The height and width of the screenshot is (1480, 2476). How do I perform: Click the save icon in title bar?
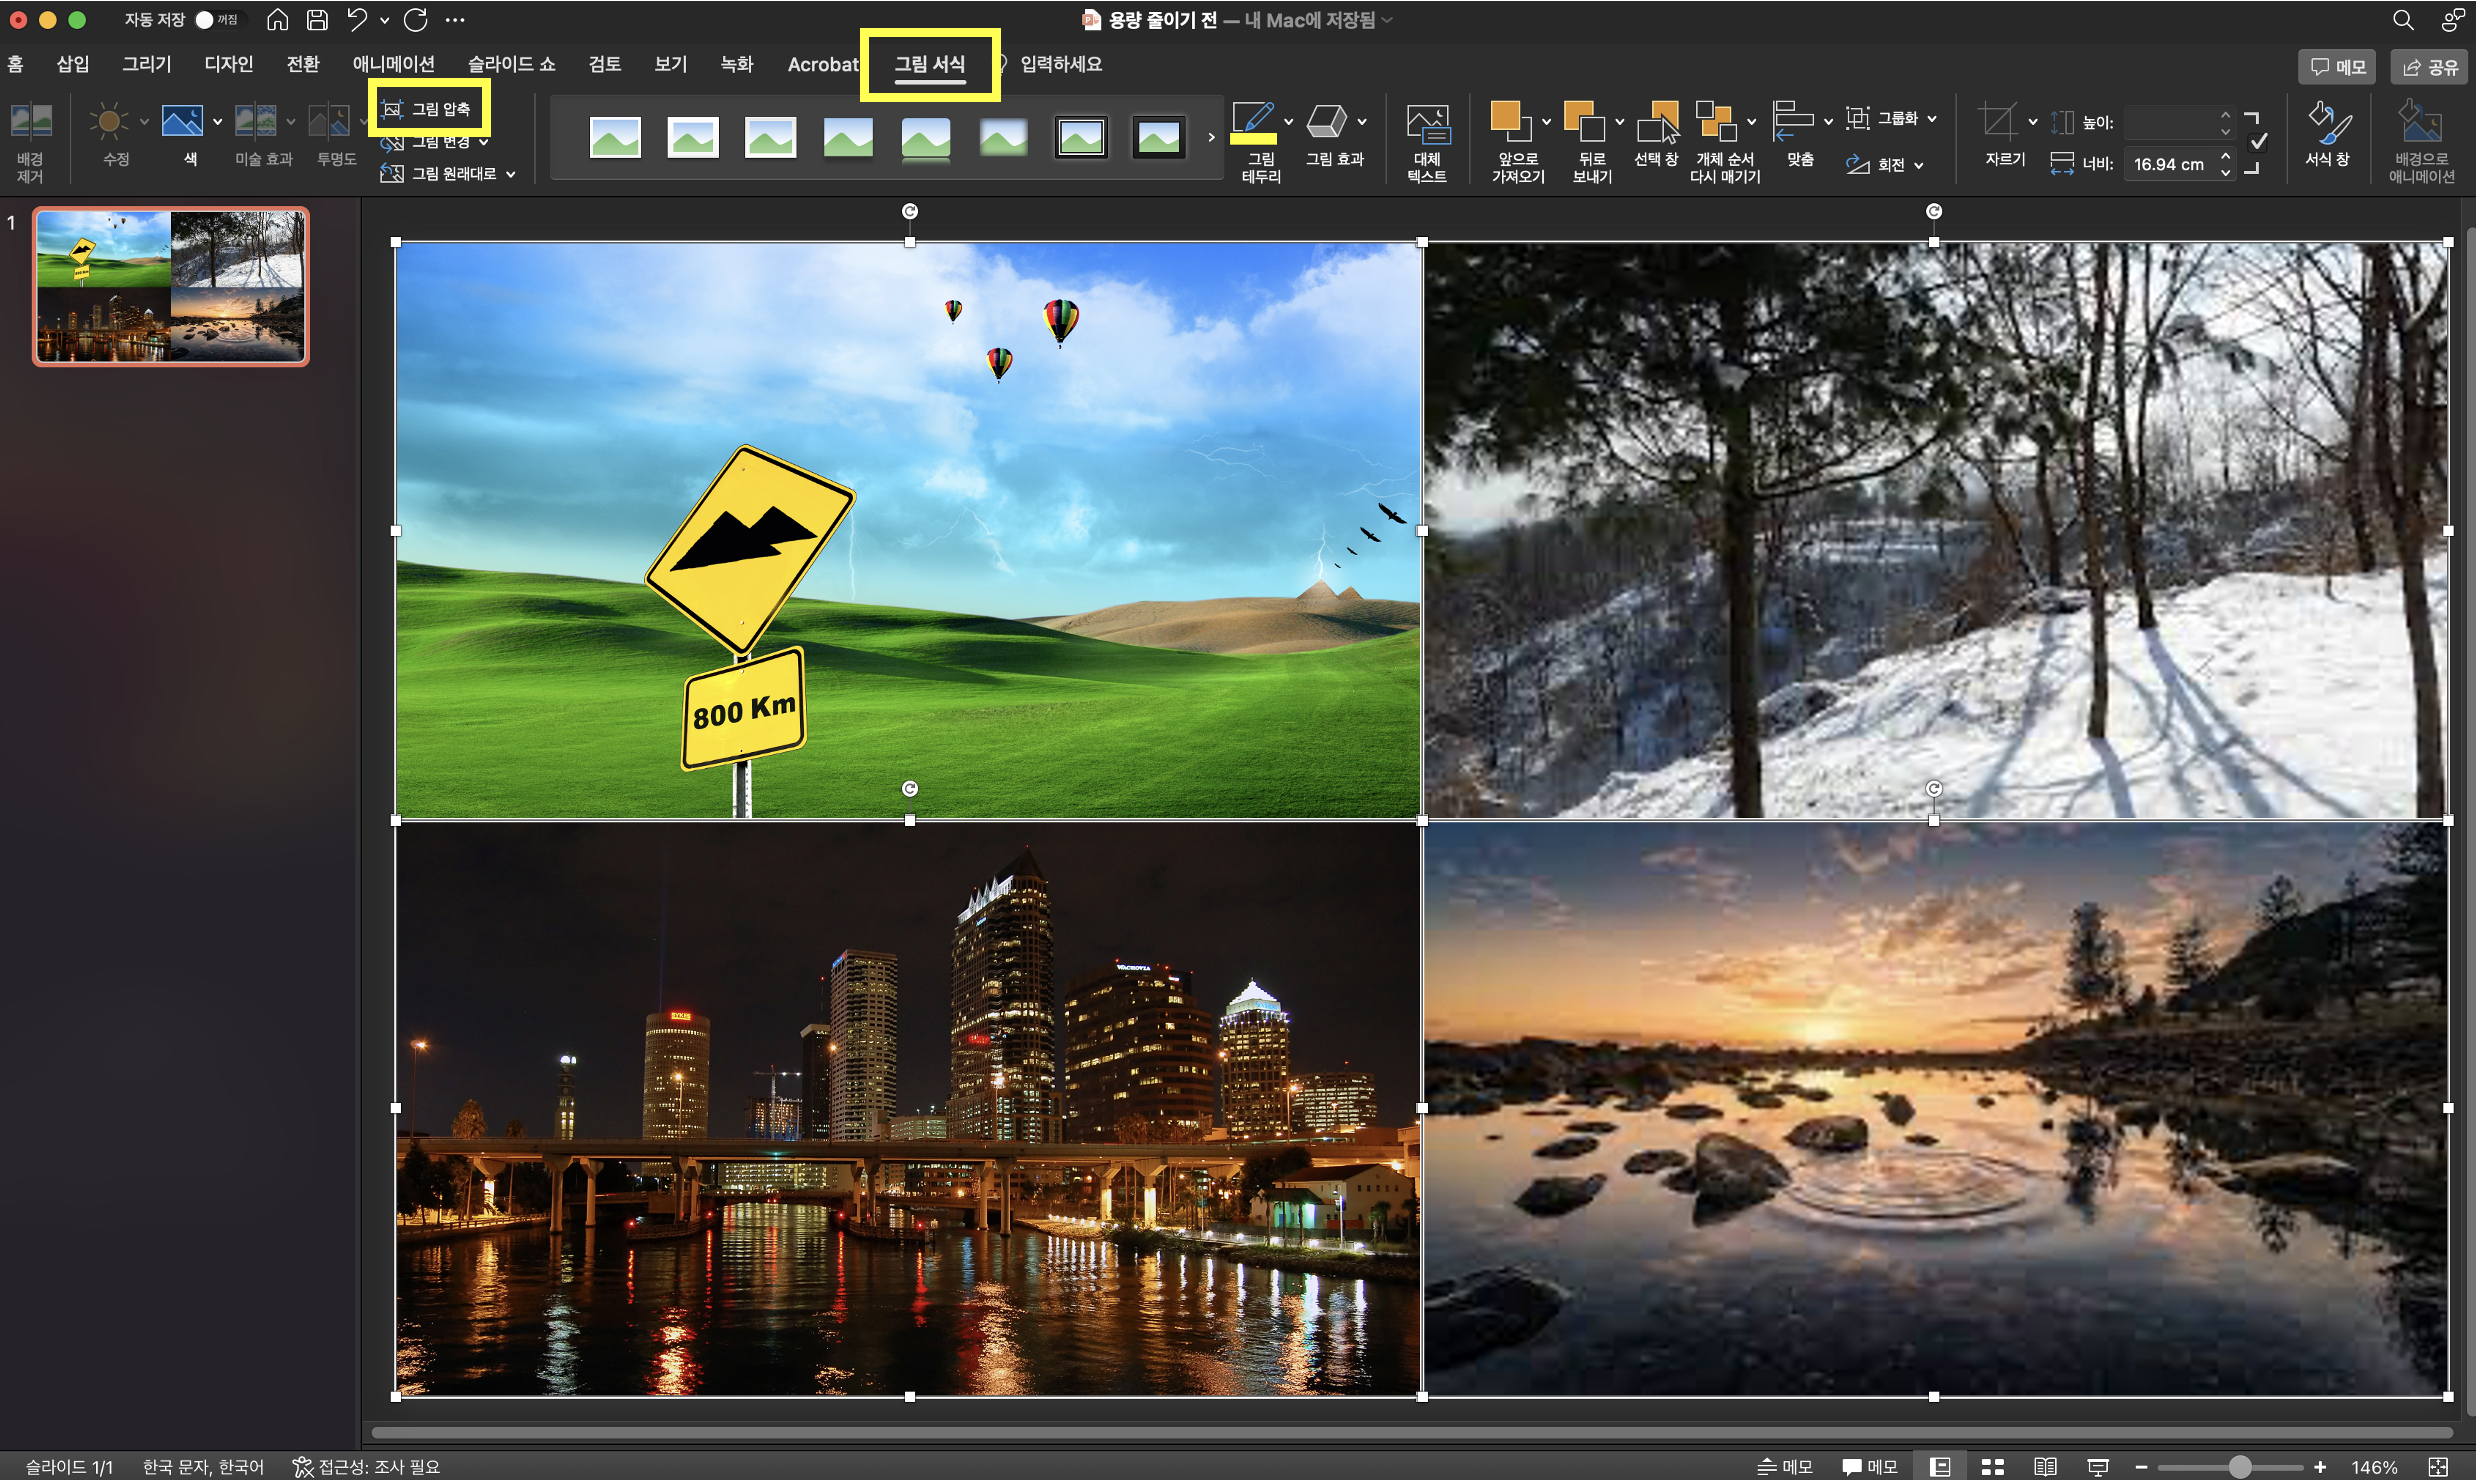point(317,19)
